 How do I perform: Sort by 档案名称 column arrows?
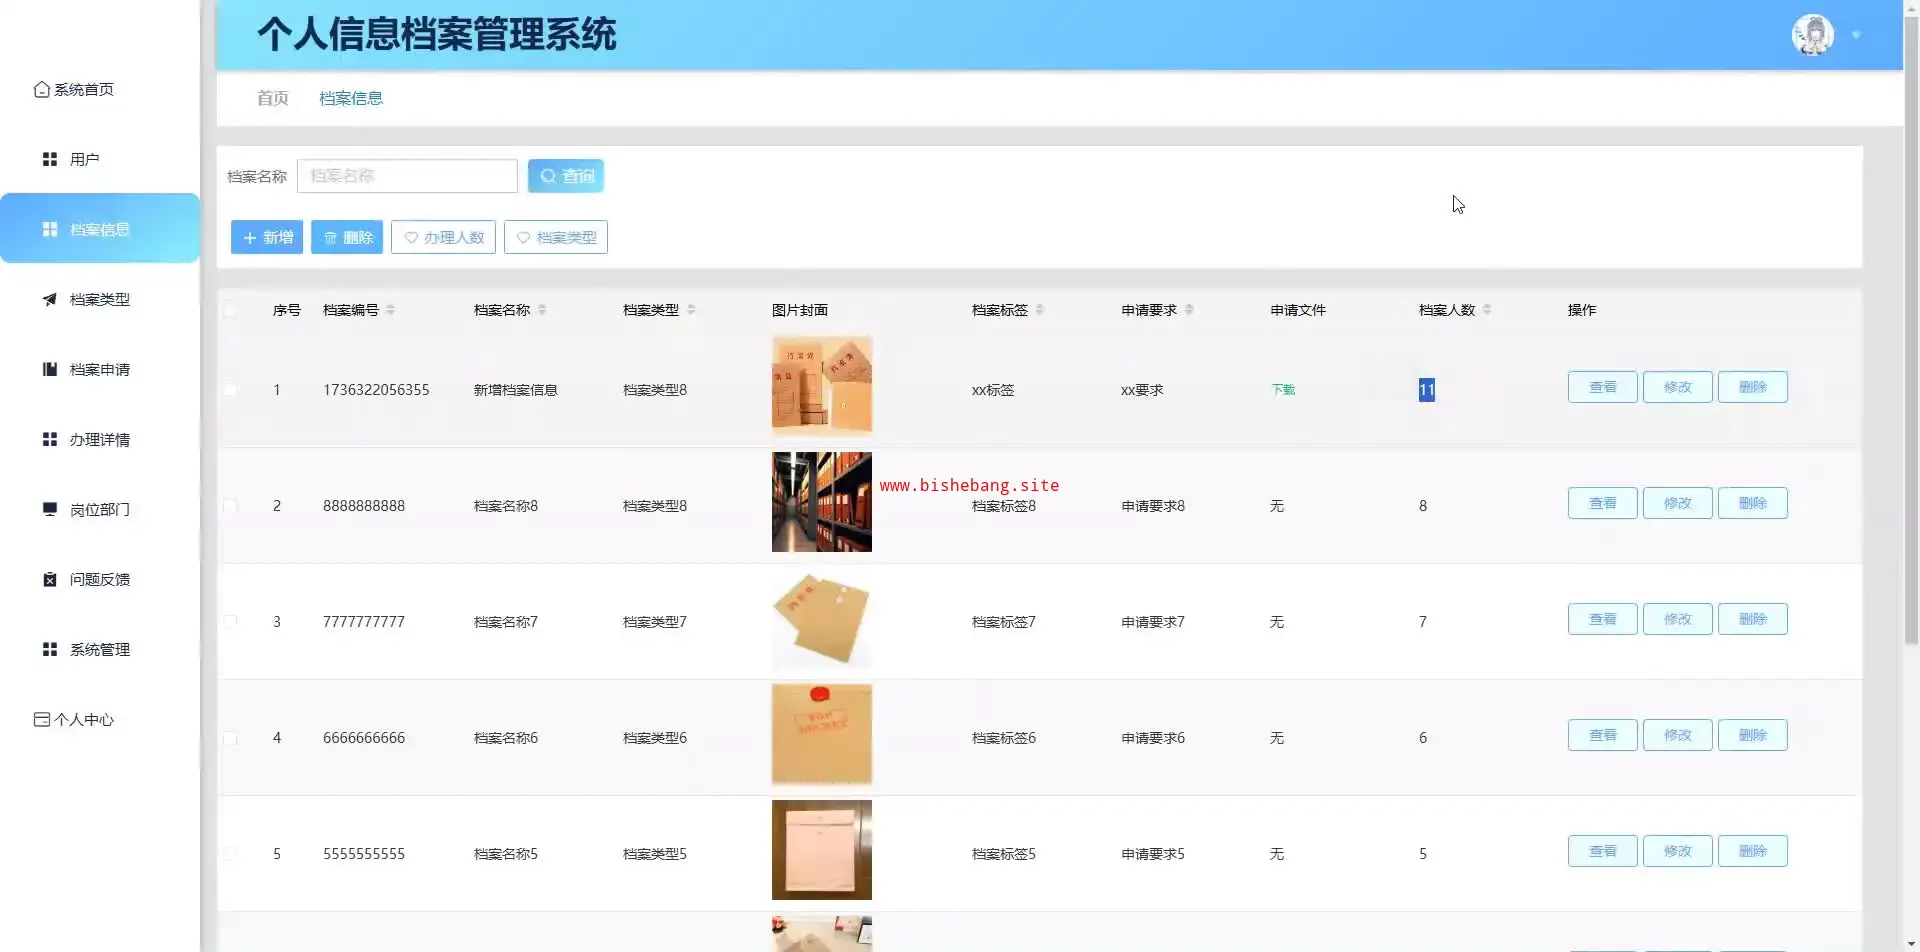coord(542,310)
